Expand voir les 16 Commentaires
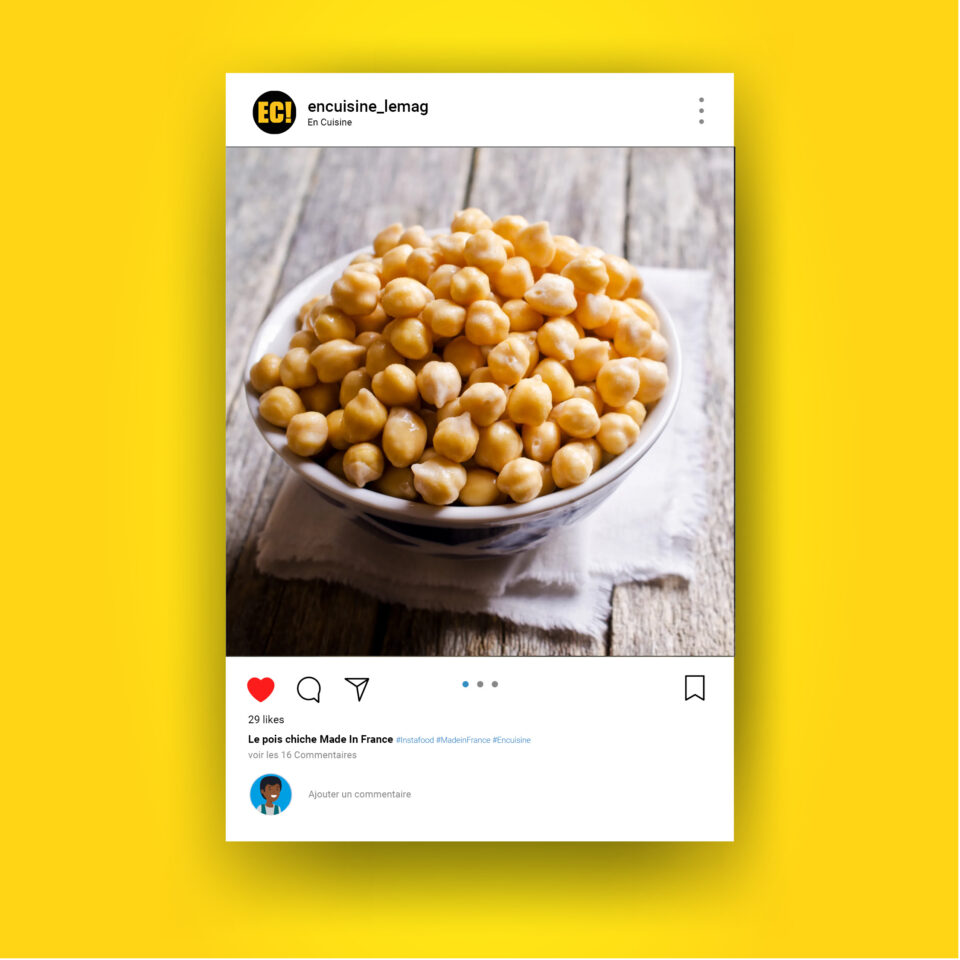 [302, 755]
